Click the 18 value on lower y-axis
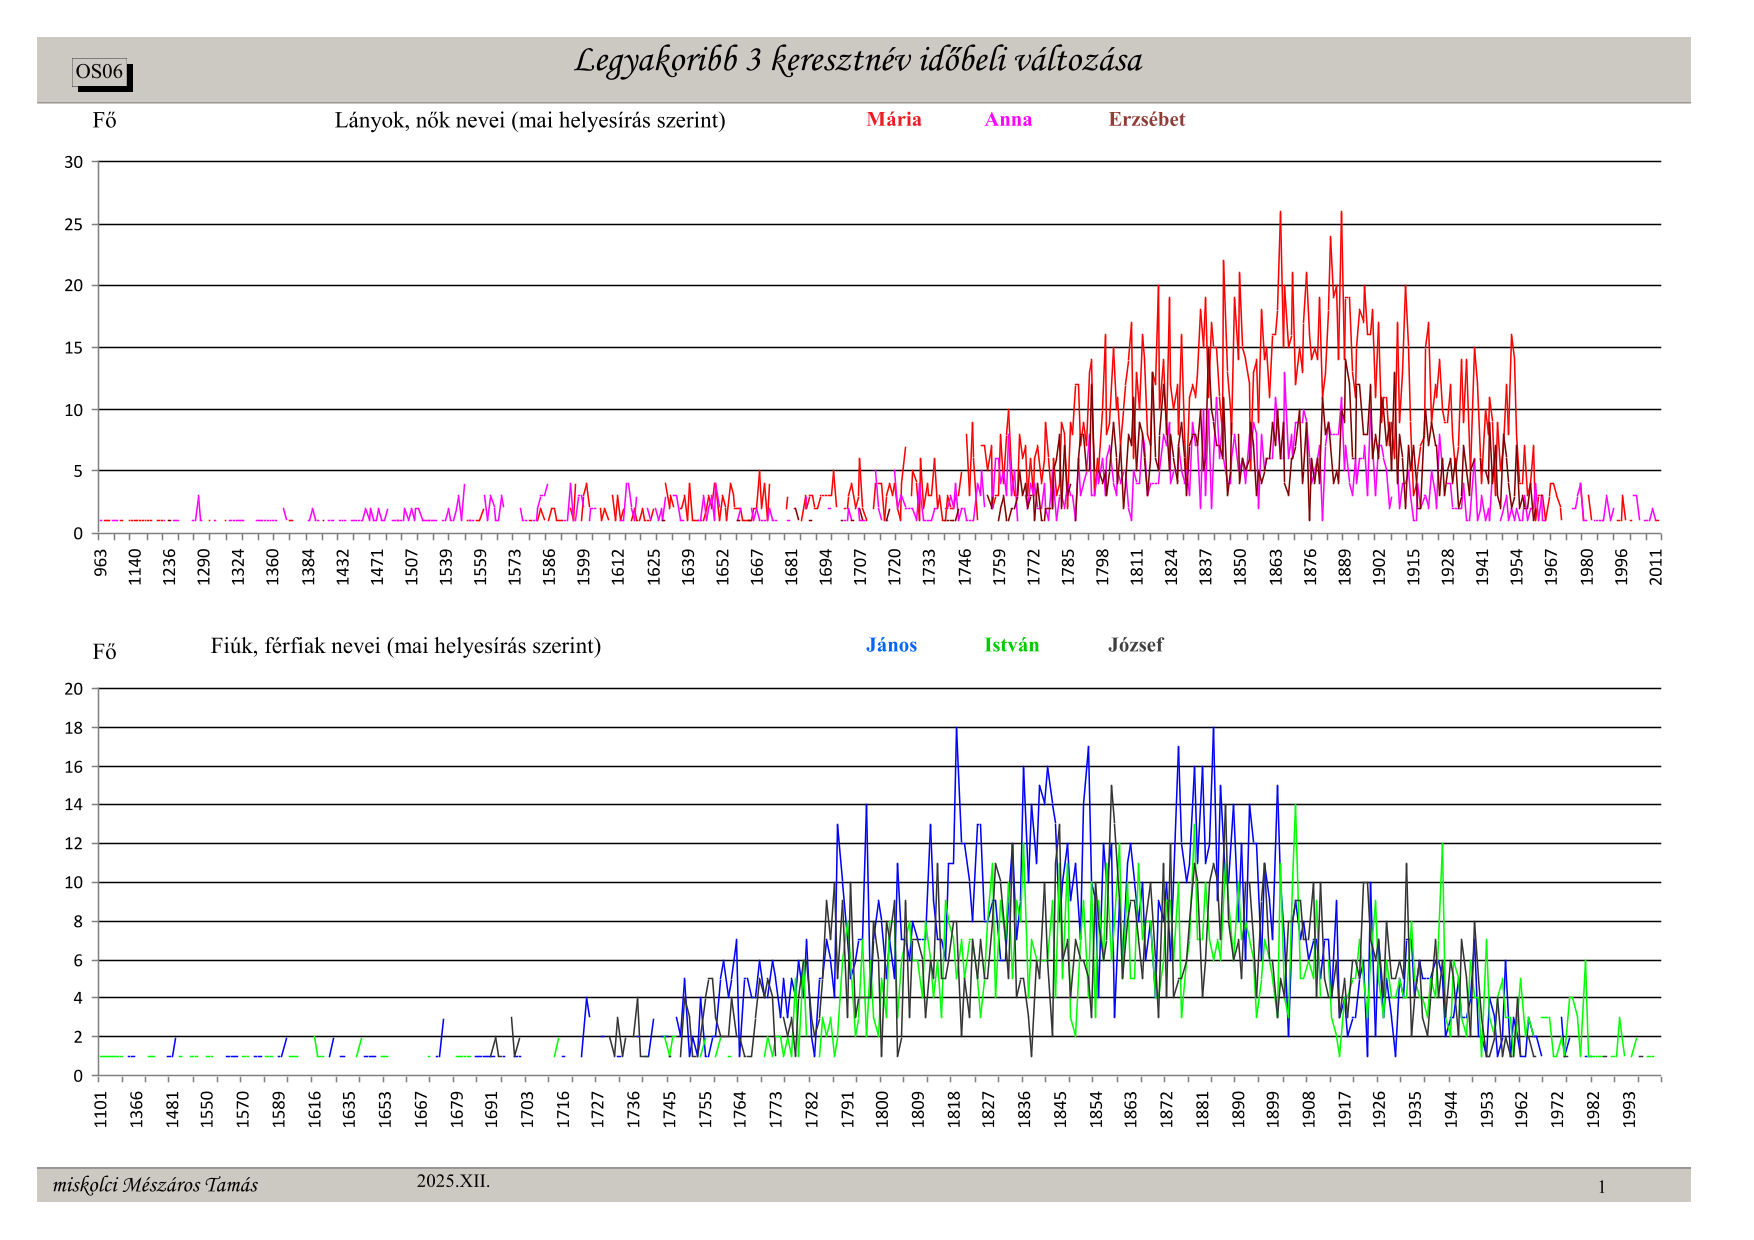 [74, 728]
